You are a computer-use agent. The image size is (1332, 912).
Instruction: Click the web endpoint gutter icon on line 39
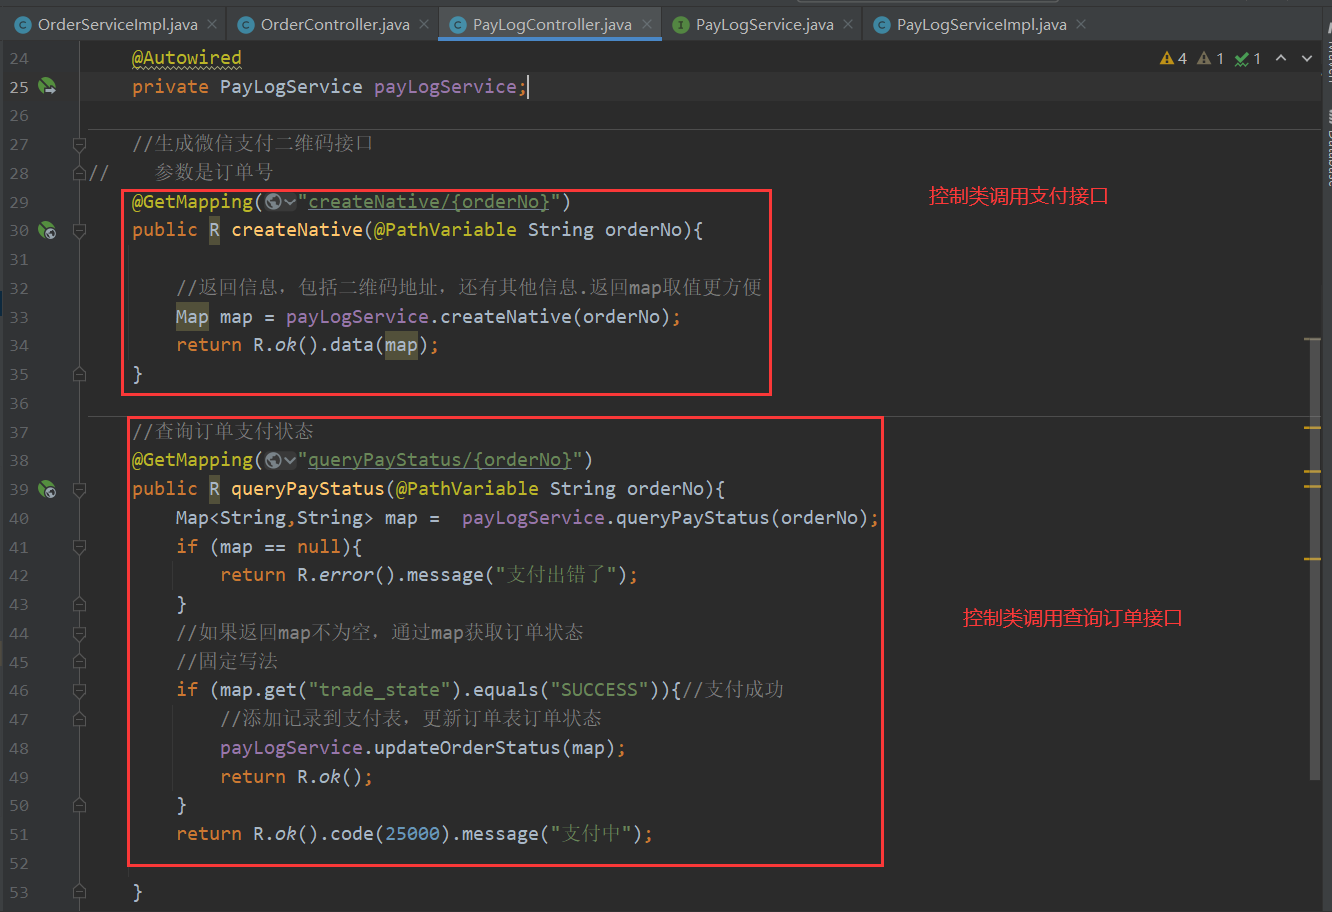pyautogui.click(x=47, y=490)
